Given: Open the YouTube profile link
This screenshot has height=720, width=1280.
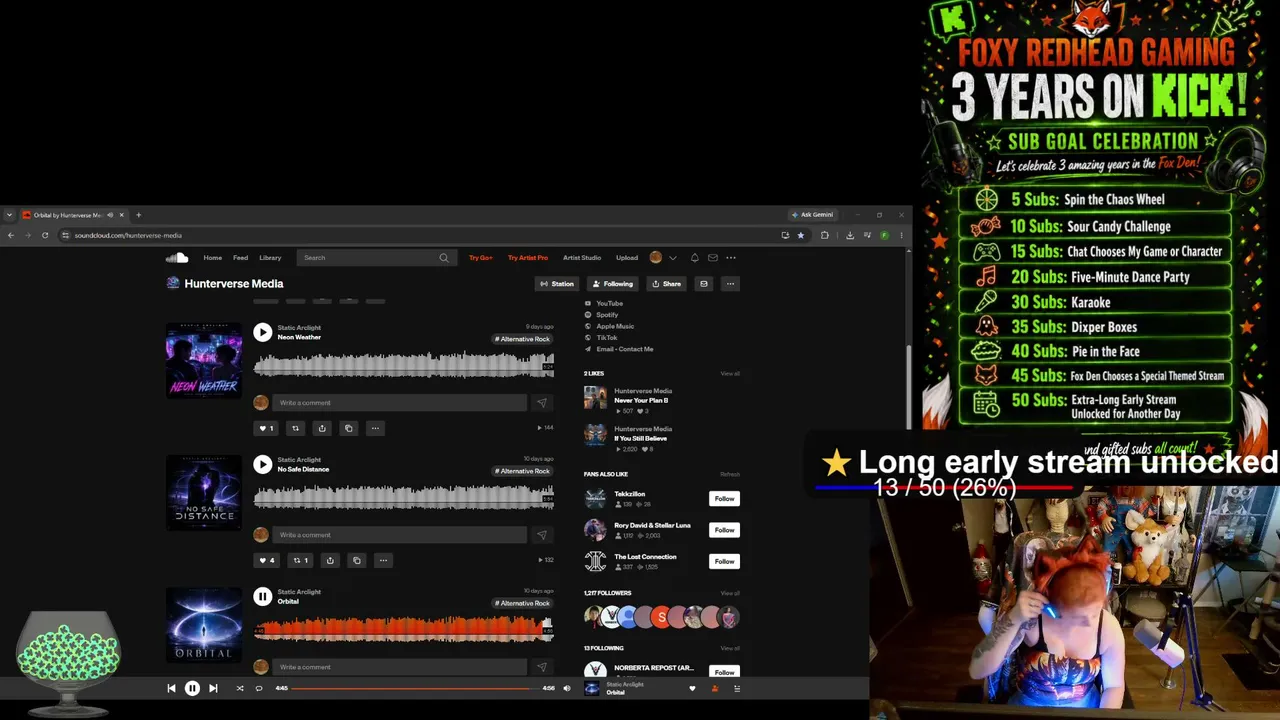Looking at the screenshot, I should (609, 303).
